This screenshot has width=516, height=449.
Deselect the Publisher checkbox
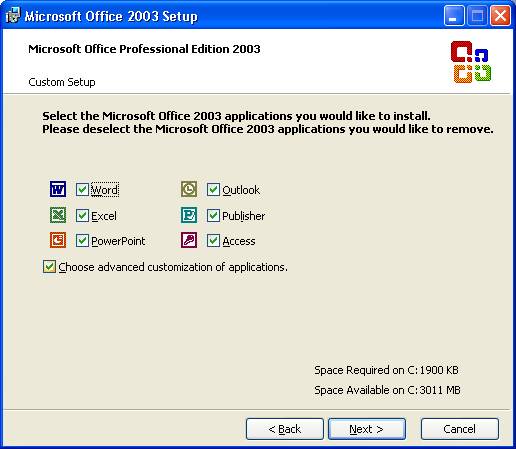213,215
